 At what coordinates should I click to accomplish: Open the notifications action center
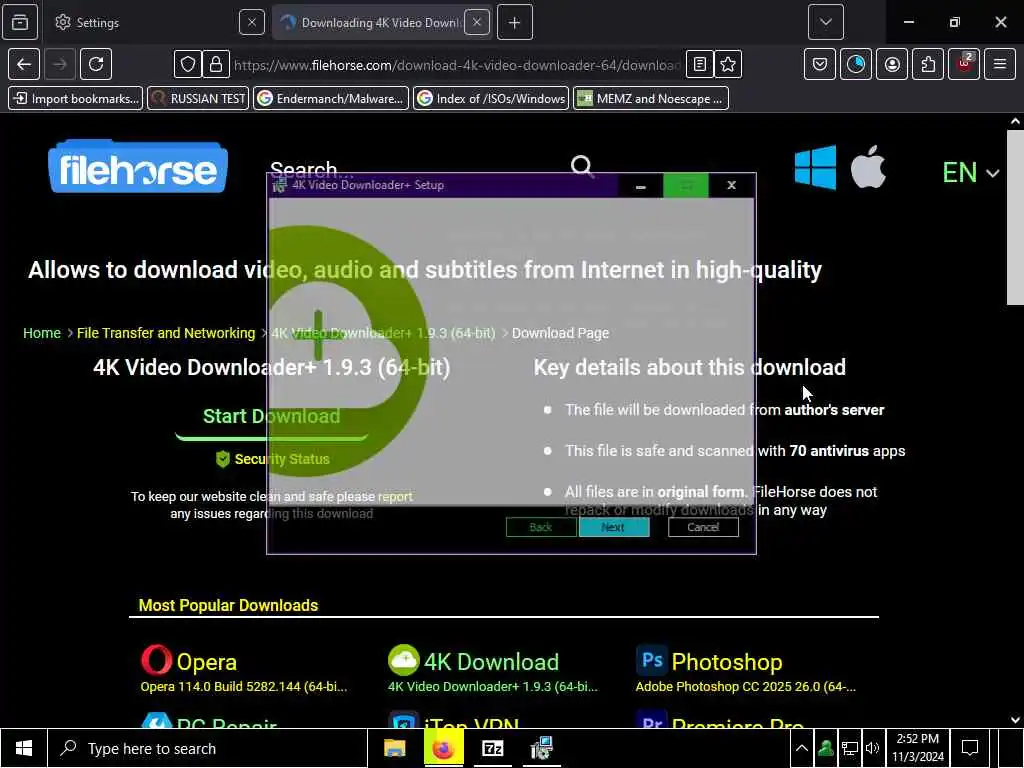[970, 748]
